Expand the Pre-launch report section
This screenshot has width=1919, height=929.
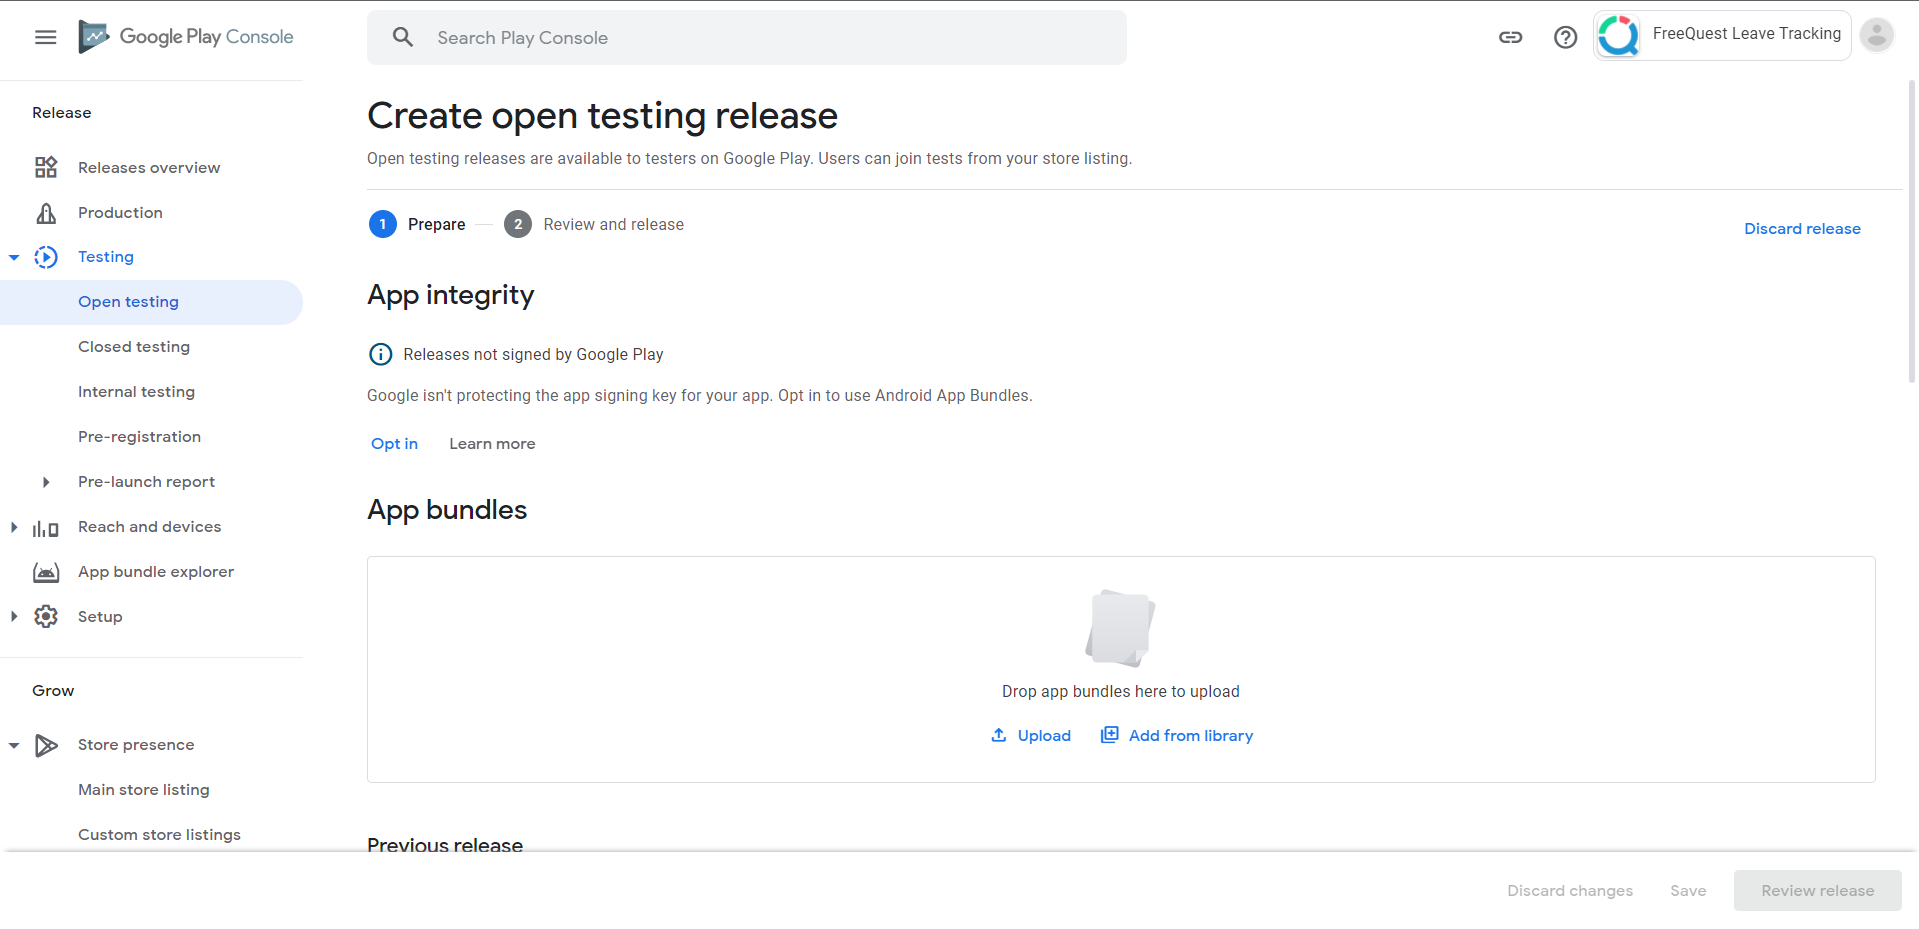(x=46, y=481)
